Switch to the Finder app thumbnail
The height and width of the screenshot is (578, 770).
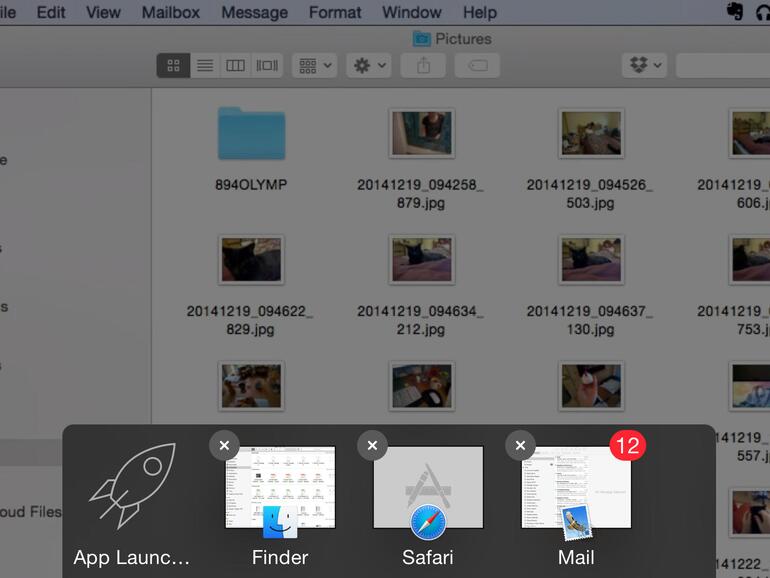point(280,487)
